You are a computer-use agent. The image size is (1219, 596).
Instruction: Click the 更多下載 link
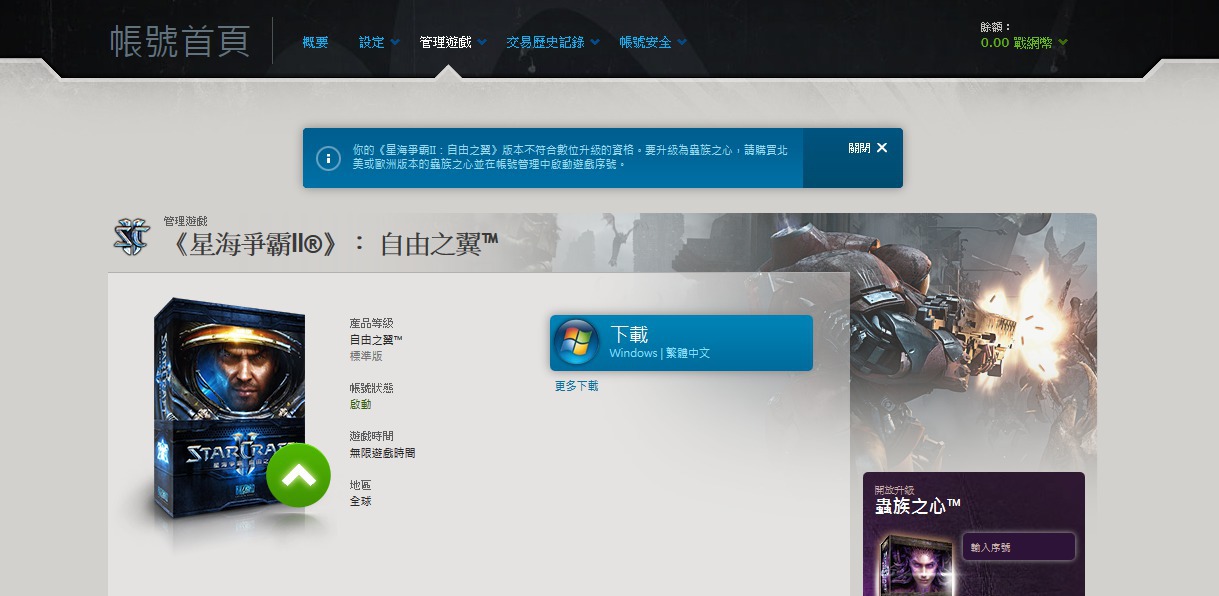coord(577,386)
